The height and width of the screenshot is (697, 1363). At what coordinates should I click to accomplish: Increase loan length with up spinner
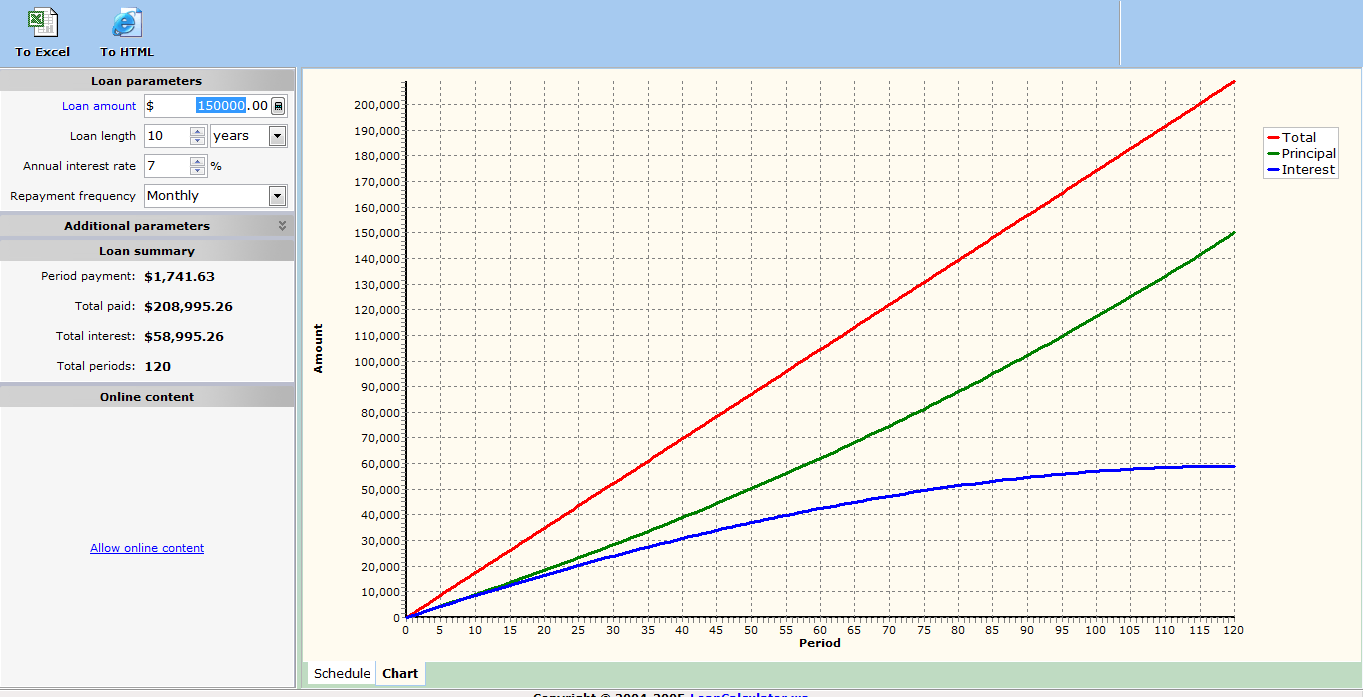point(198,131)
